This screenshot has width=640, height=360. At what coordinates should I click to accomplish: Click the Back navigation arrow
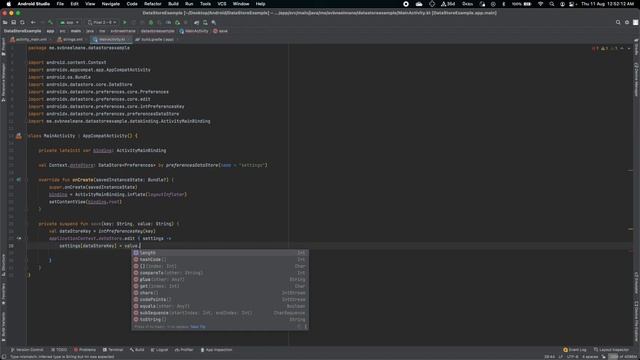pos(33,22)
